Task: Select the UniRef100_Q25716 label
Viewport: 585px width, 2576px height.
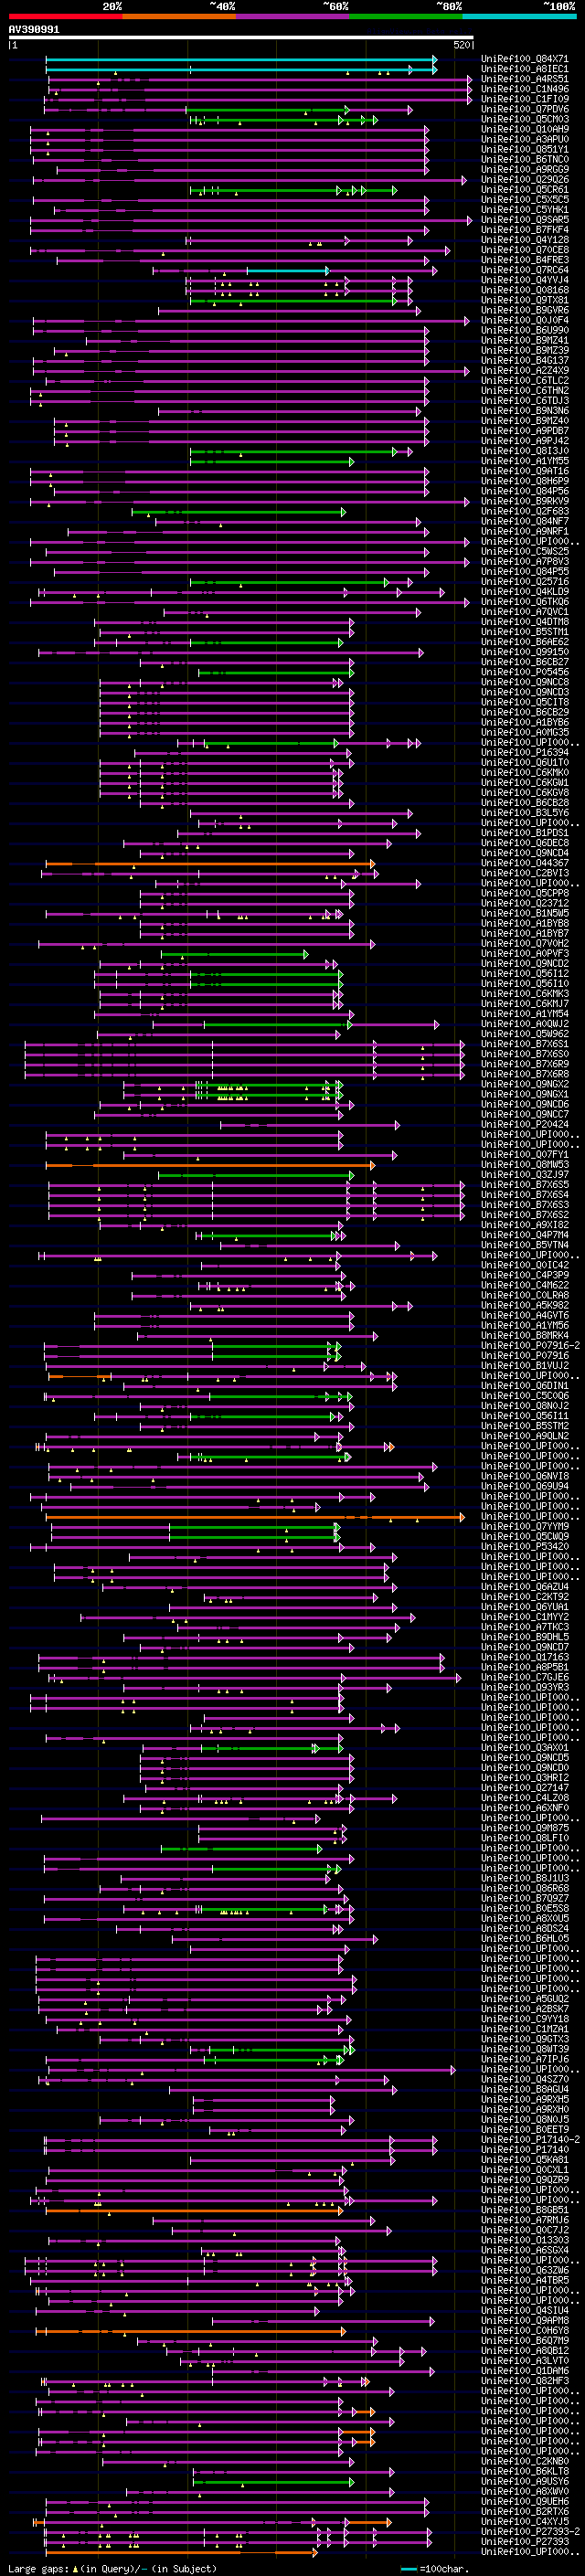Action: click(524, 581)
